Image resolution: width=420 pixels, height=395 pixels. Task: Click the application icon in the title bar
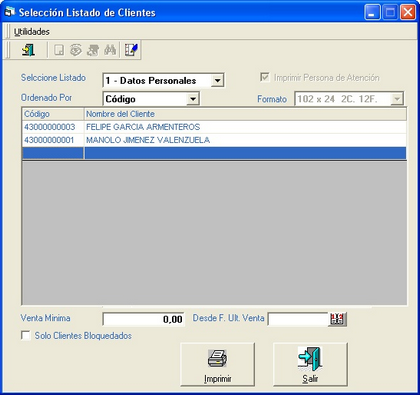pyautogui.click(x=10, y=12)
